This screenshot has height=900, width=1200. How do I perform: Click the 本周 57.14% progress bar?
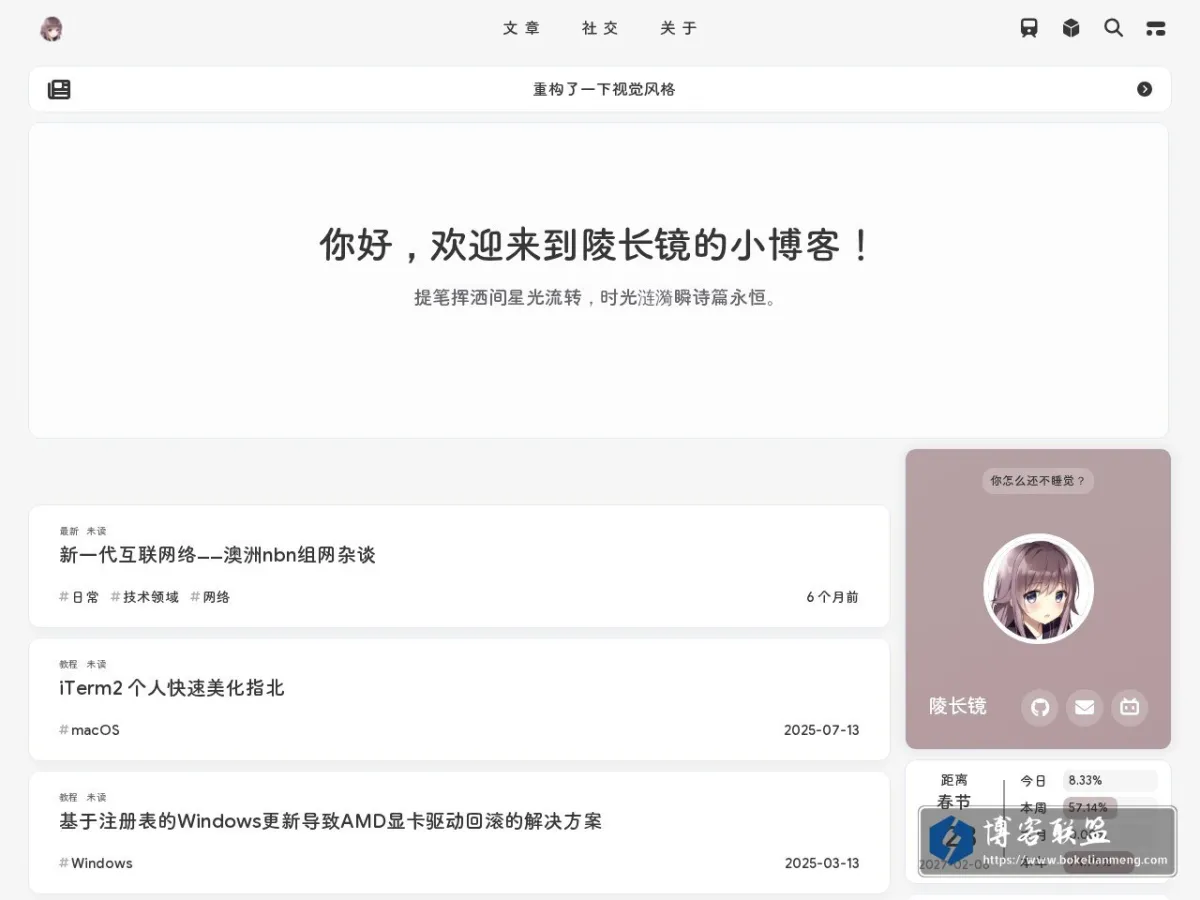[x=1110, y=807]
